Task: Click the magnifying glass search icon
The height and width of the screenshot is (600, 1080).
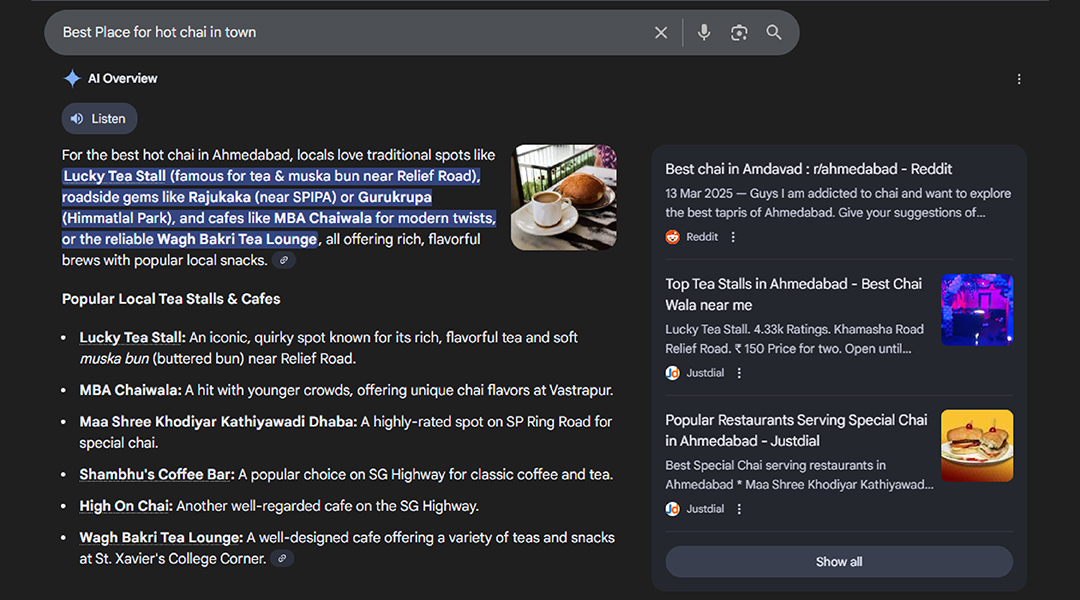Action: [x=774, y=33]
